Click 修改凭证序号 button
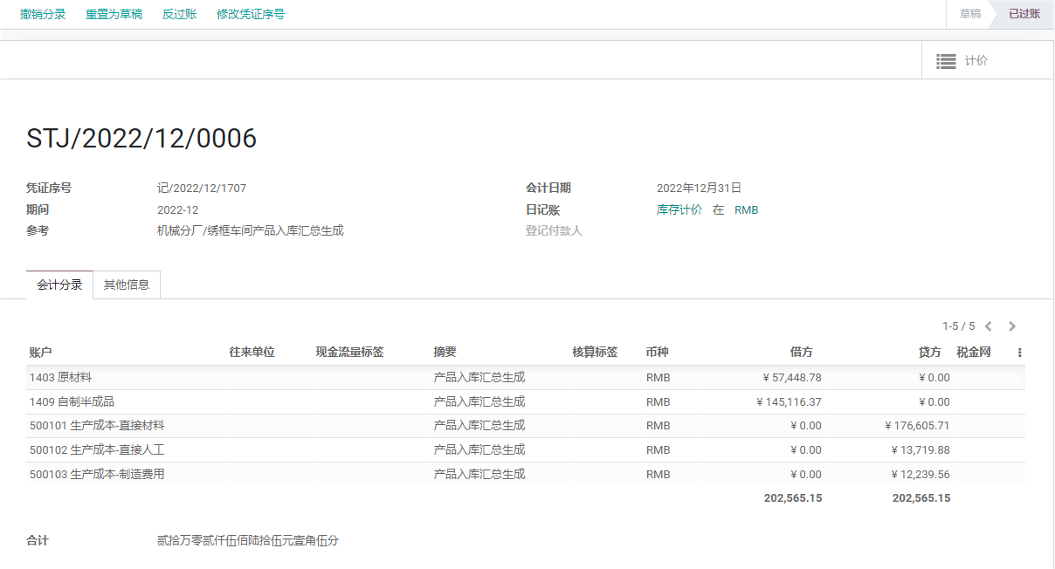This screenshot has width=1055, height=569. click(x=251, y=14)
